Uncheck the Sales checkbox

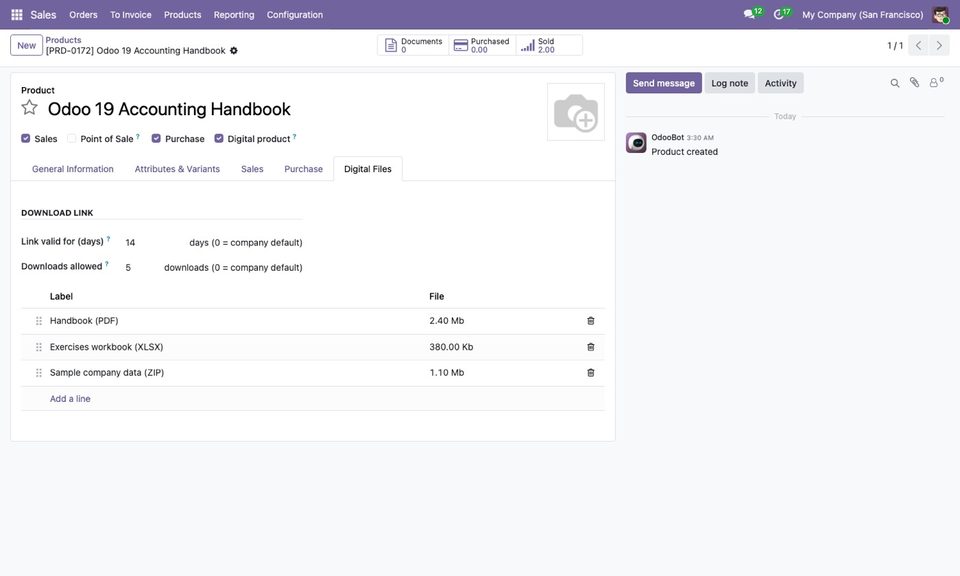26,138
